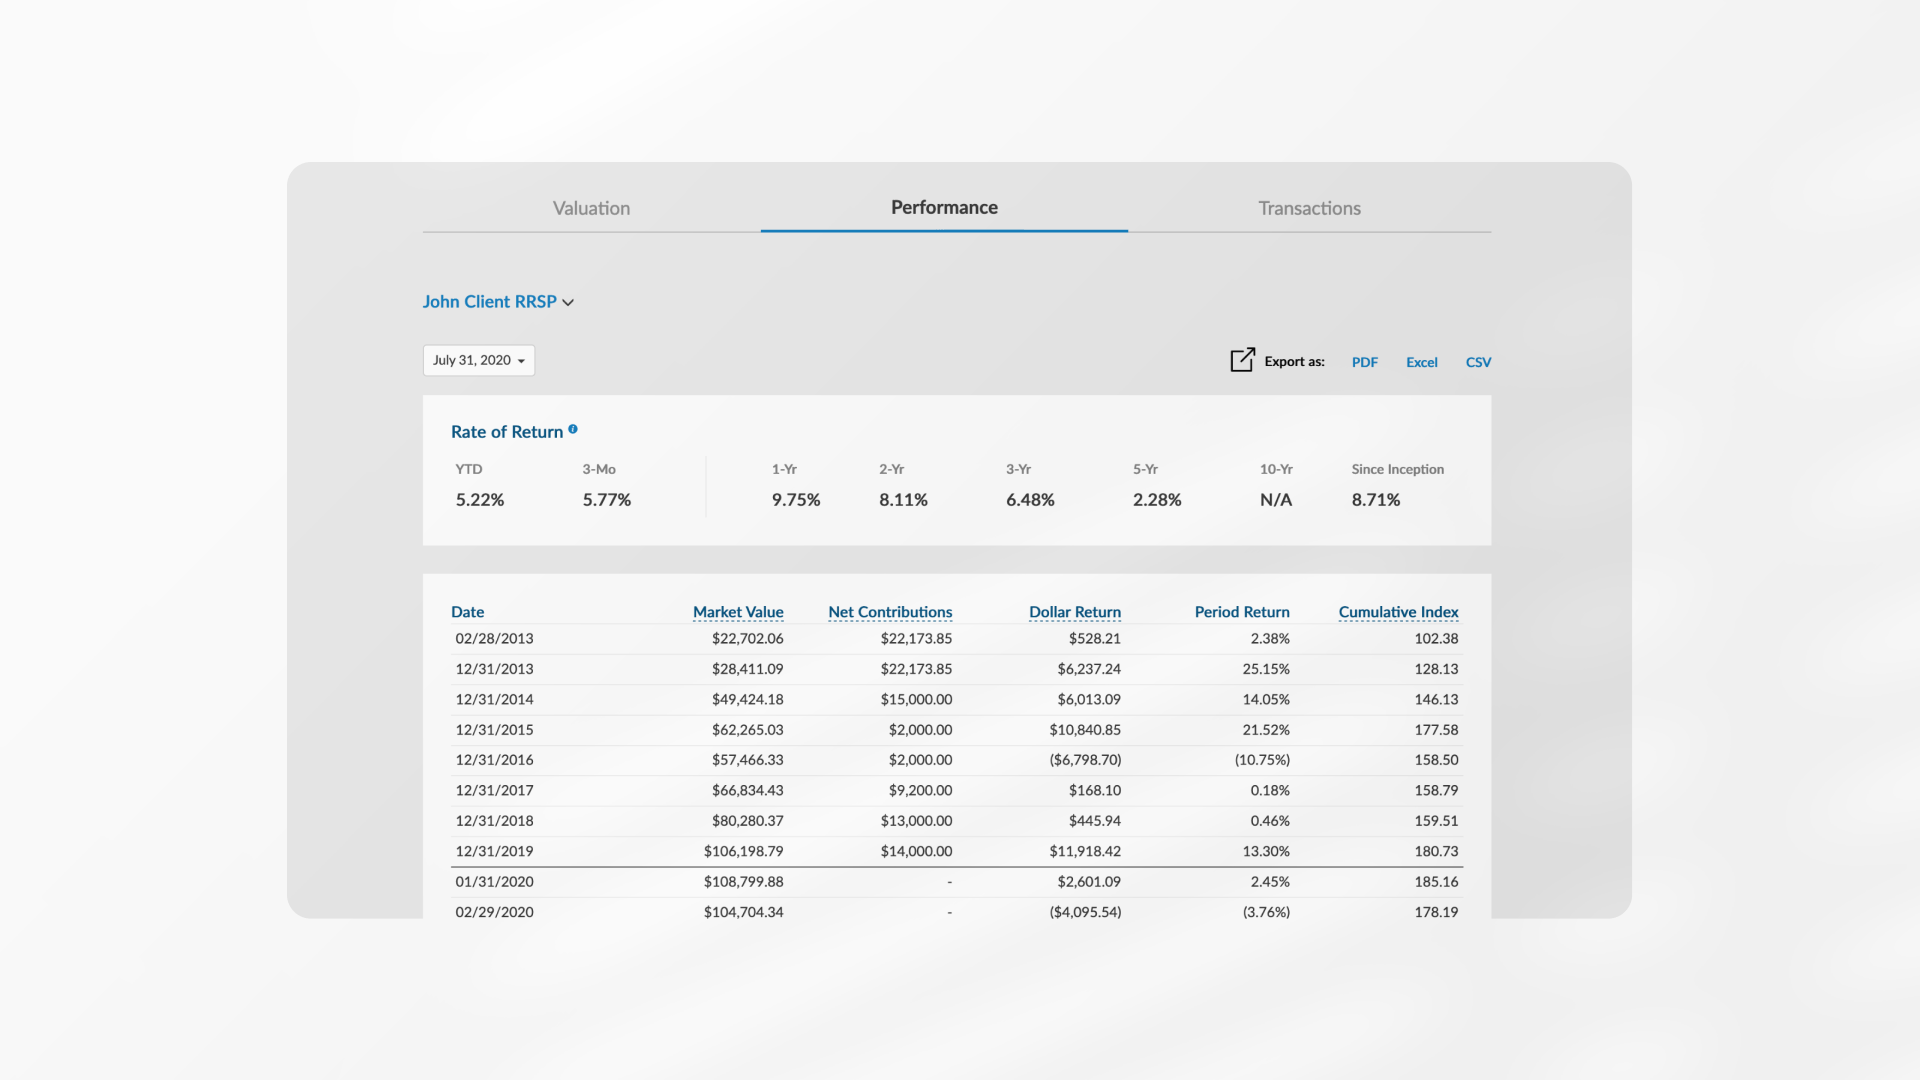The image size is (1920, 1080).
Task: Click period return 14.05%
Action: 1266,699
